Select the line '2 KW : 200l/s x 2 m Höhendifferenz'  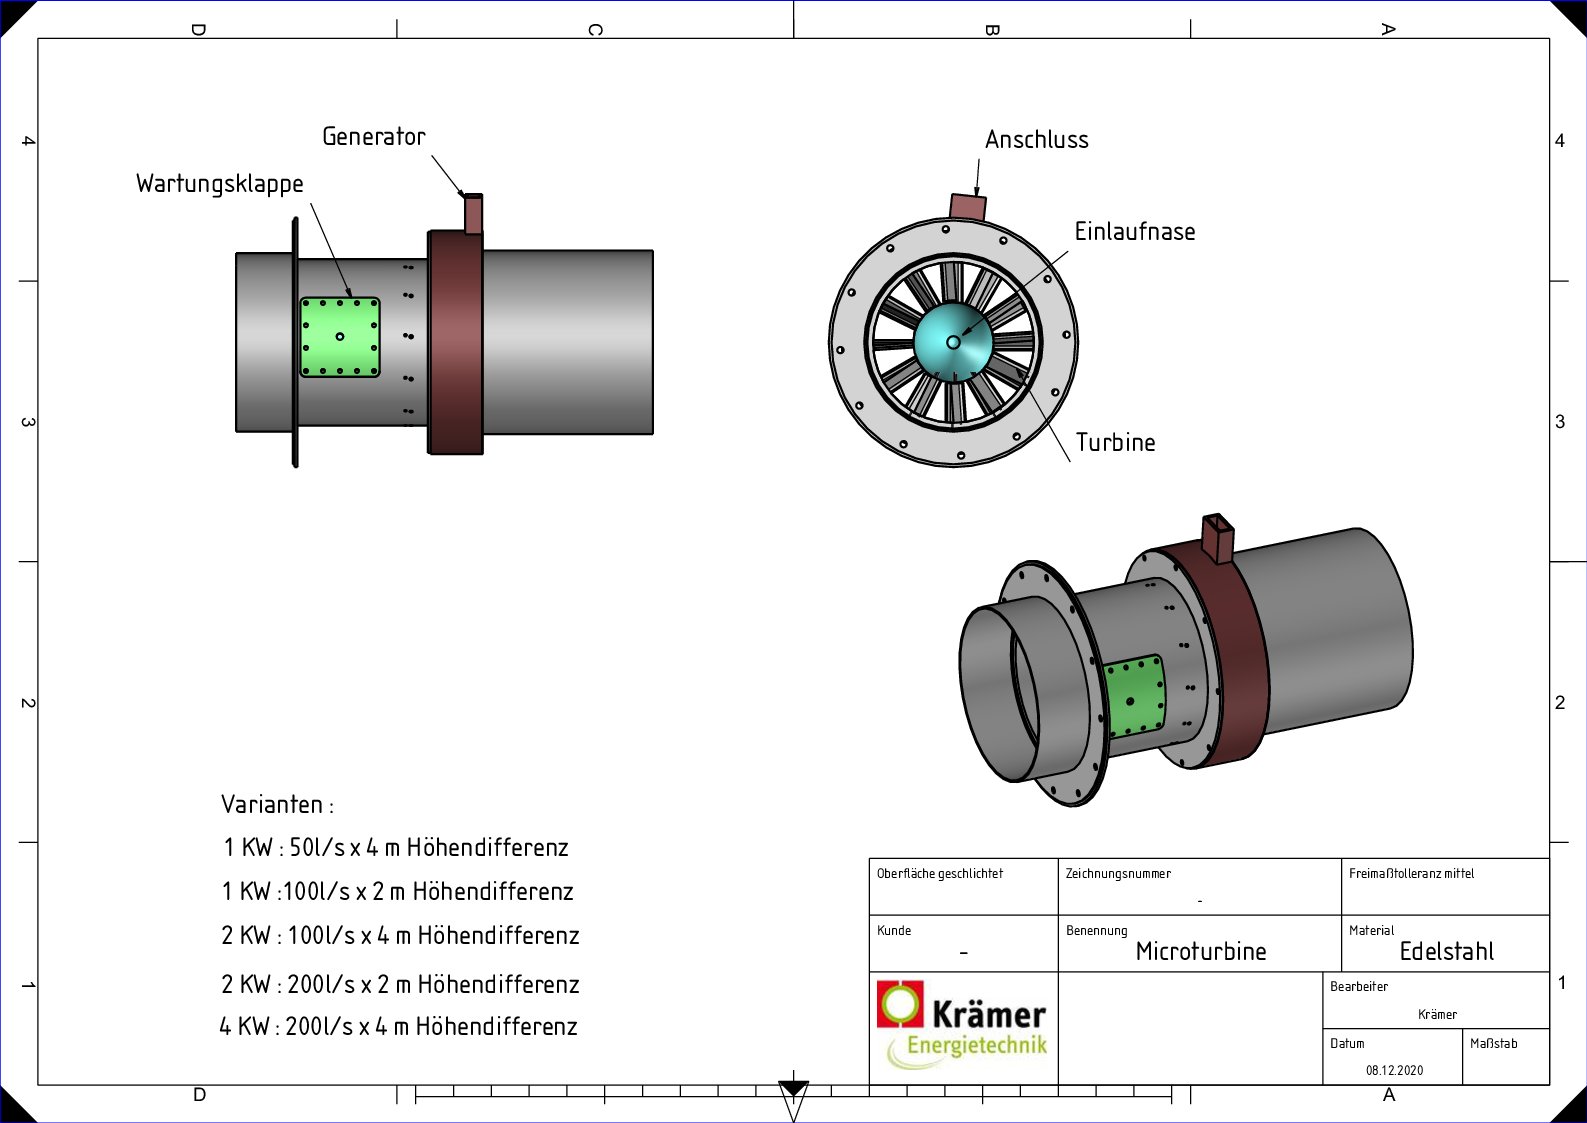[400, 984]
